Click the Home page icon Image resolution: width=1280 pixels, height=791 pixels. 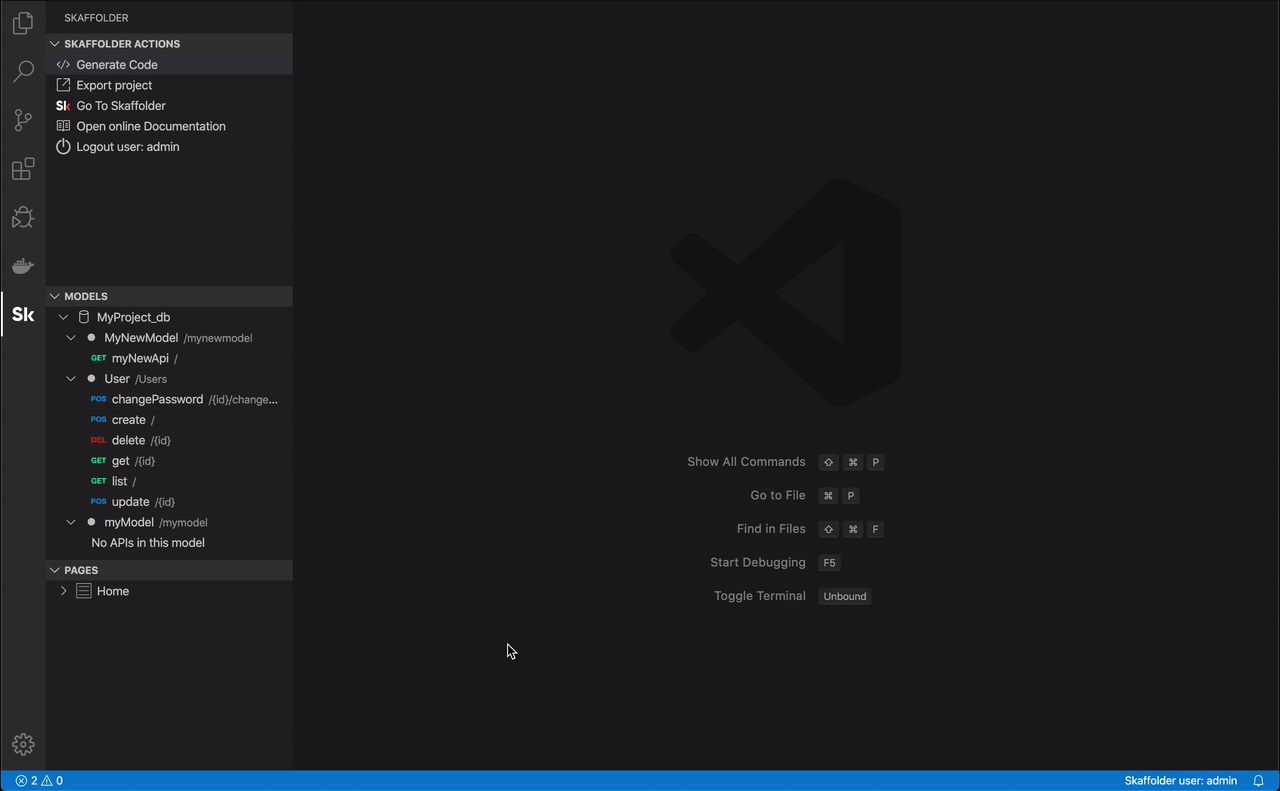[x=84, y=591]
